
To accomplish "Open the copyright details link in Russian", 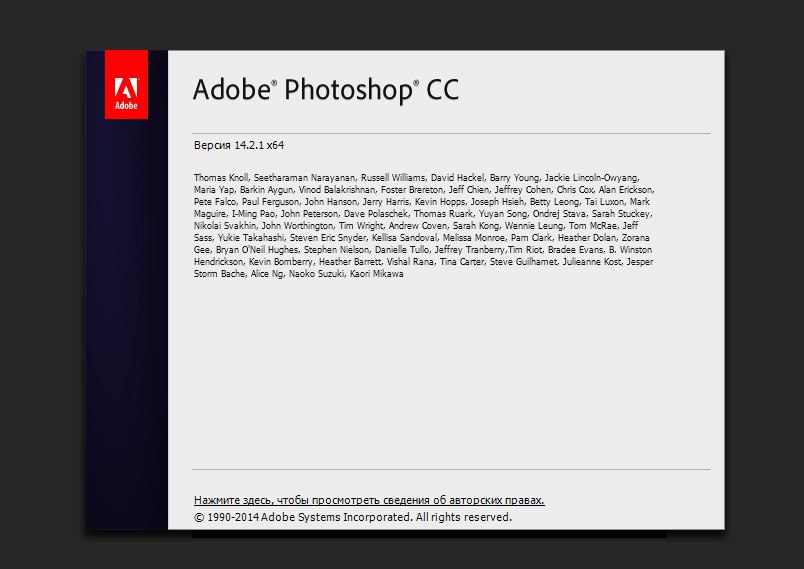I will [x=369, y=500].
